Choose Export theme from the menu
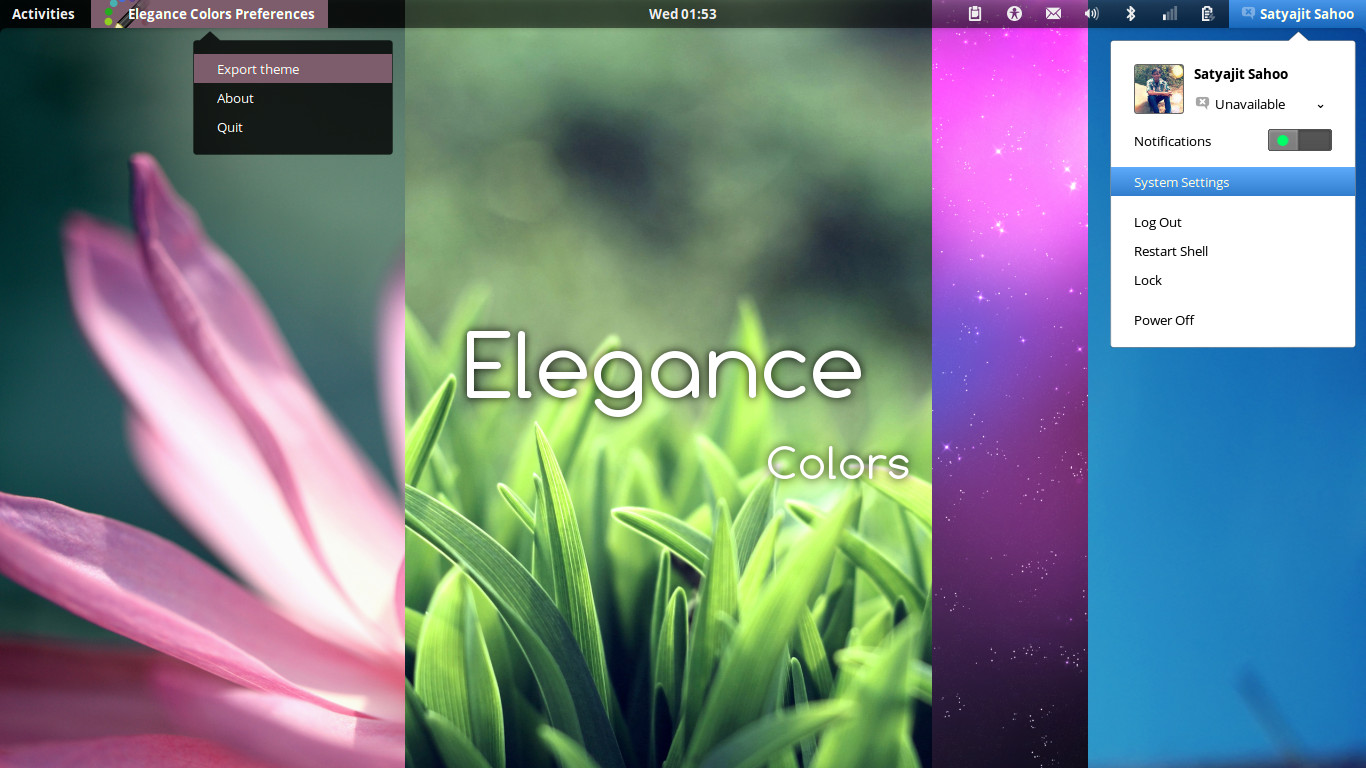The height and width of the screenshot is (768, 1366). (258, 68)
